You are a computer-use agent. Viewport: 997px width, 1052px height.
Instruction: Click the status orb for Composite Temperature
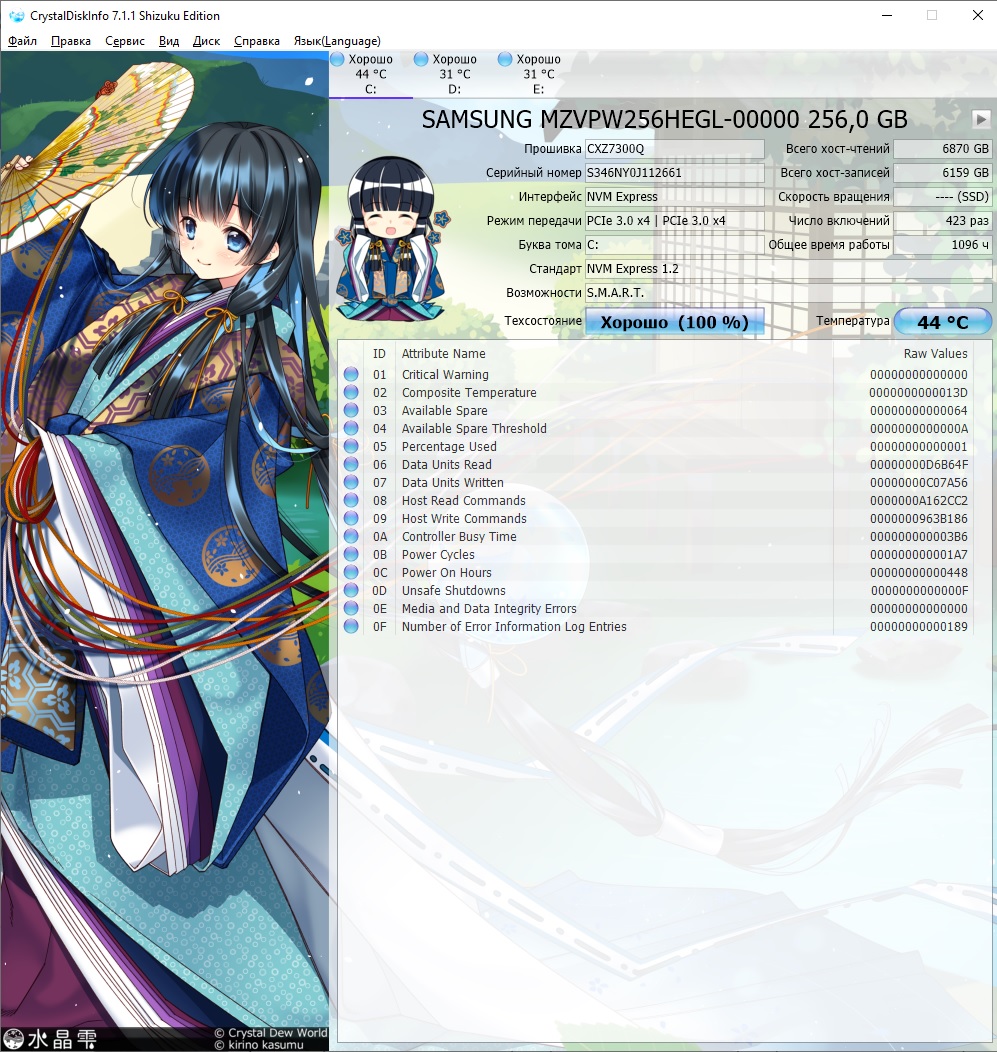[351, 392]
